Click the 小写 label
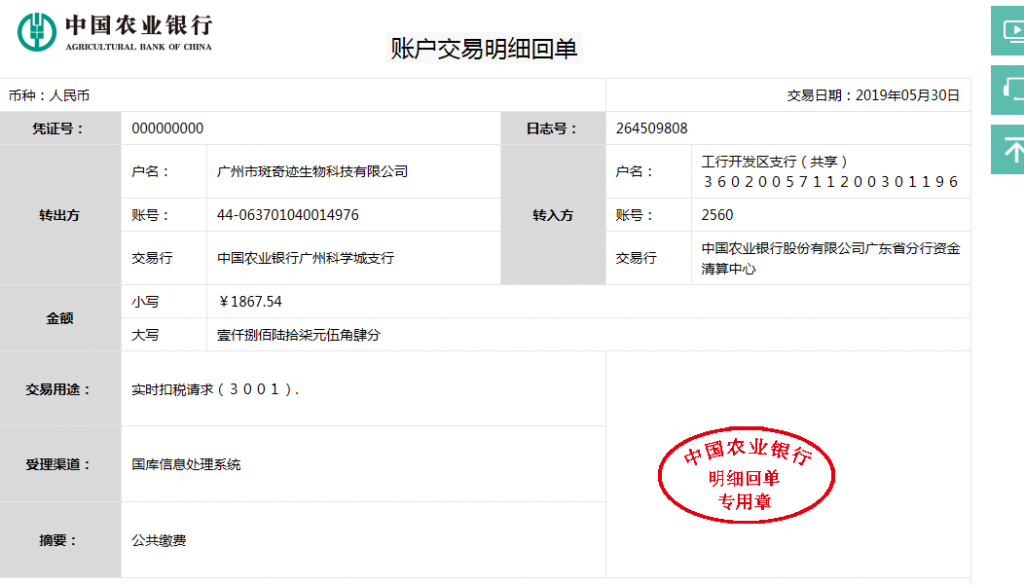 click(x=145, y=302)
